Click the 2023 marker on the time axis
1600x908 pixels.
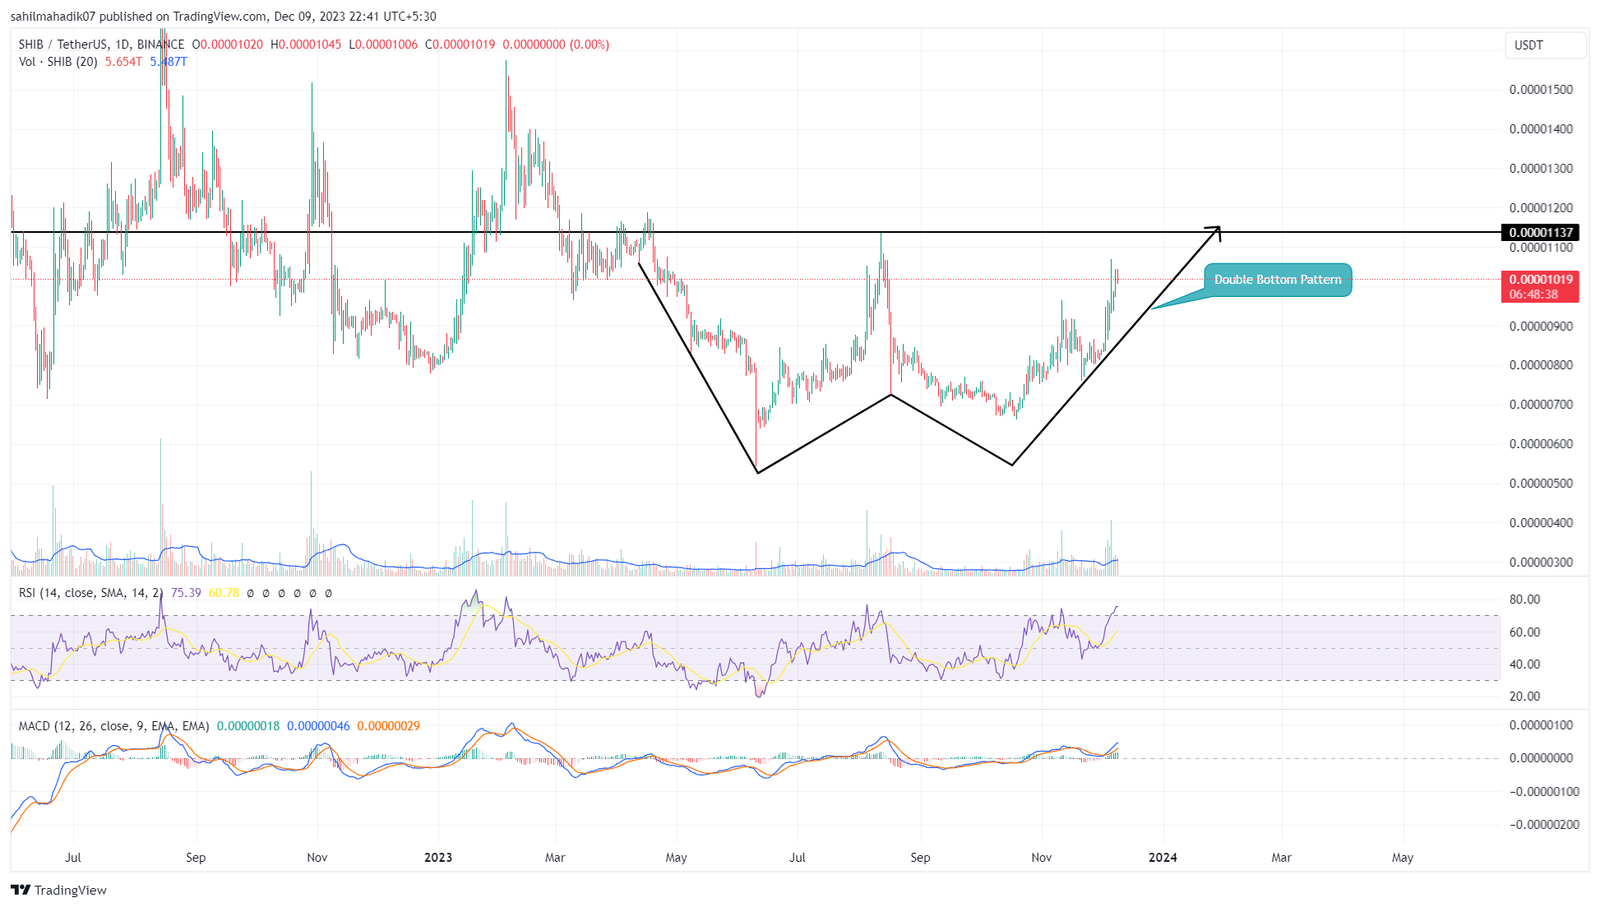coord(438,857)
